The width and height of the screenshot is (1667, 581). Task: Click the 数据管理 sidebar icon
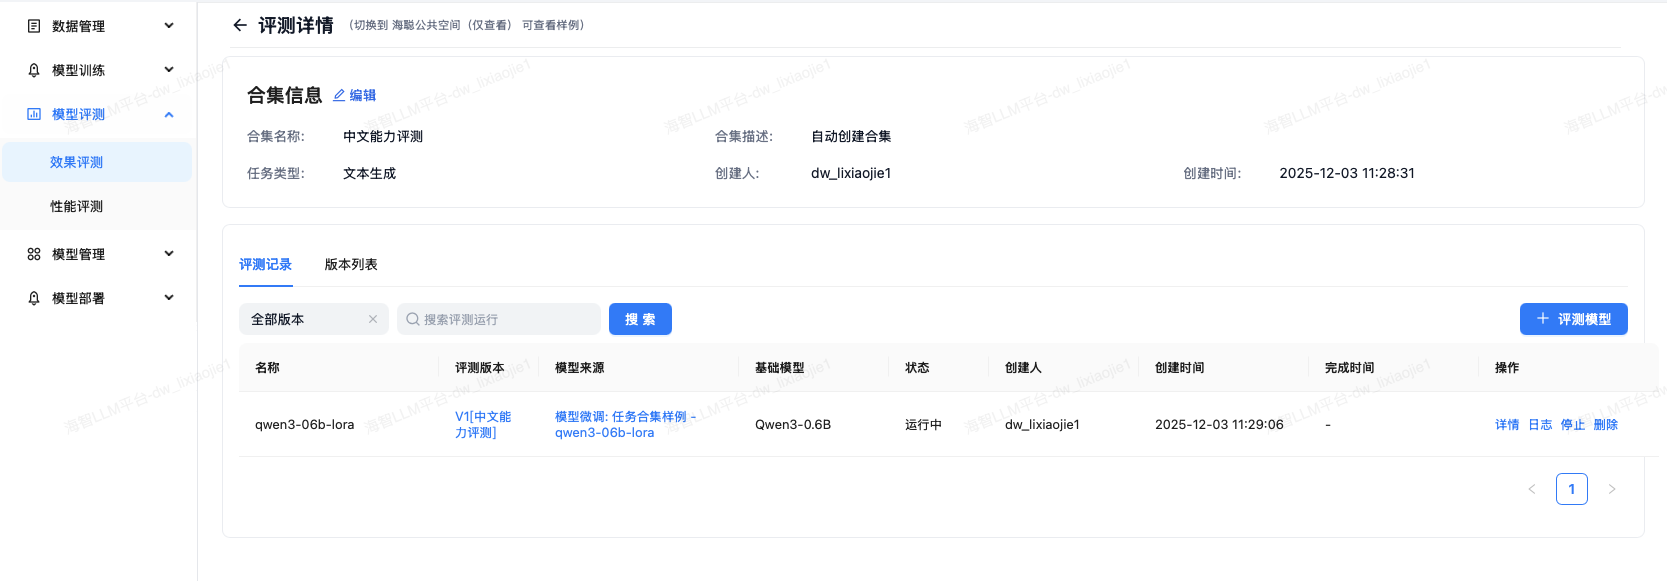pos(34,26)
